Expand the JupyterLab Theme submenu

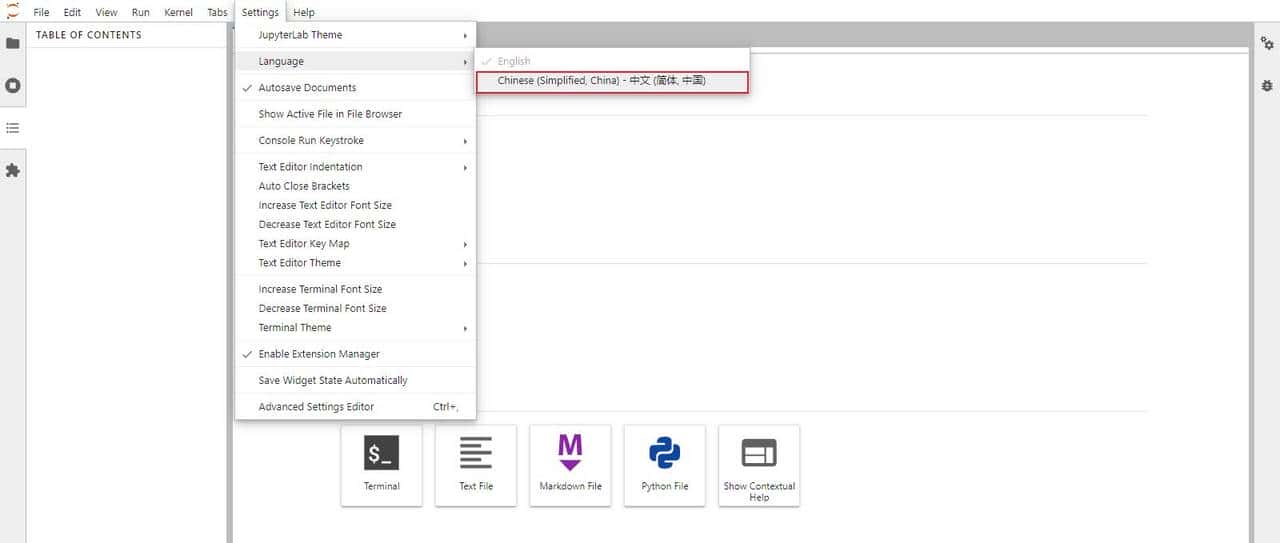click(x=355, y=35)
